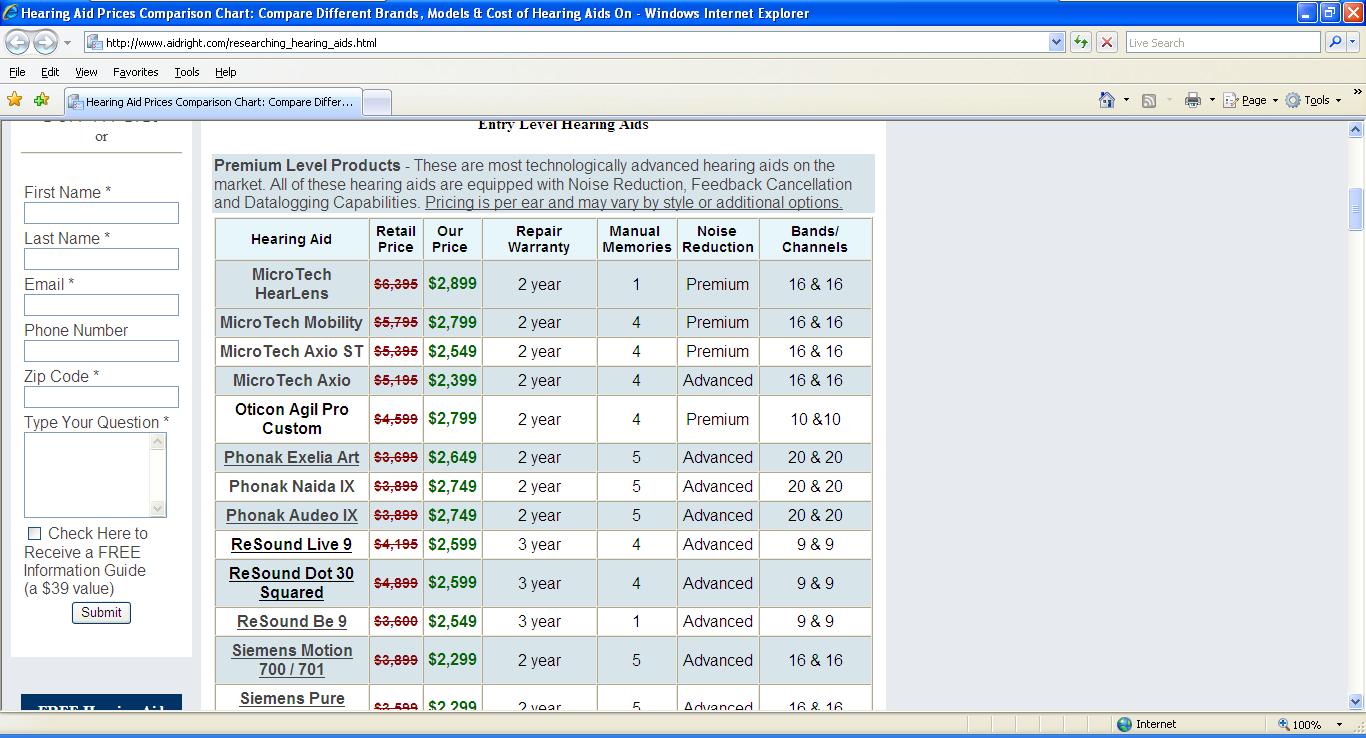This screenshot has width=1366, height=738.
Task: Click the MicroTech HearLens product name
Action: tap(291, 284)
